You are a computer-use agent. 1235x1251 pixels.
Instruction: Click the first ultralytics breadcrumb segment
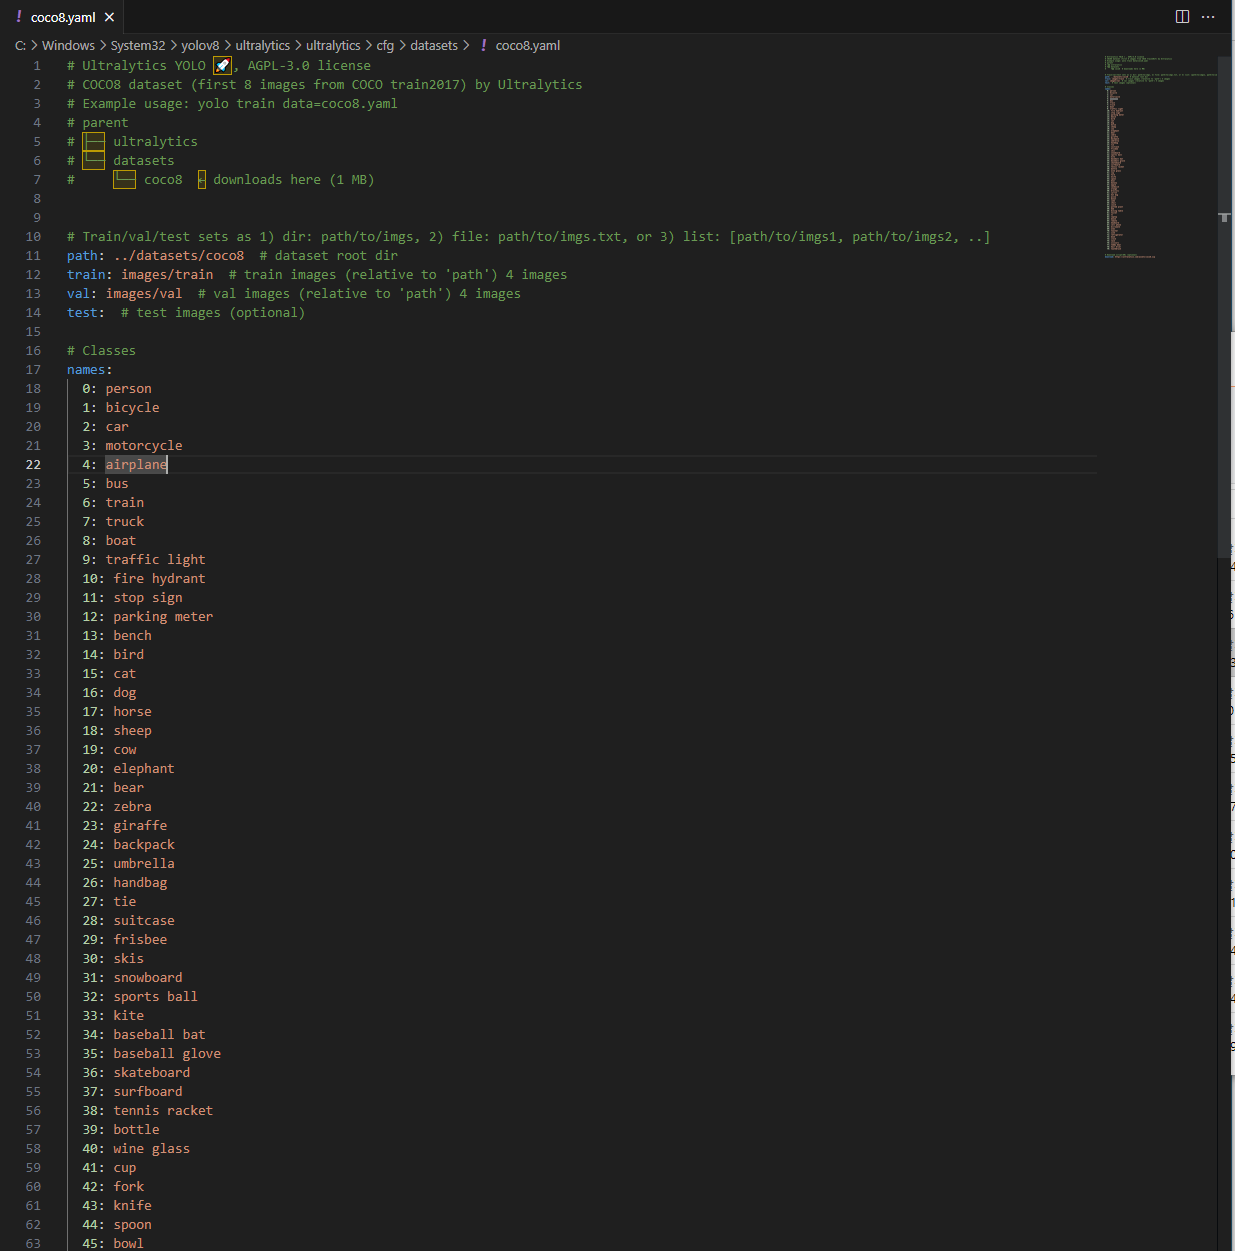[263, 46]
